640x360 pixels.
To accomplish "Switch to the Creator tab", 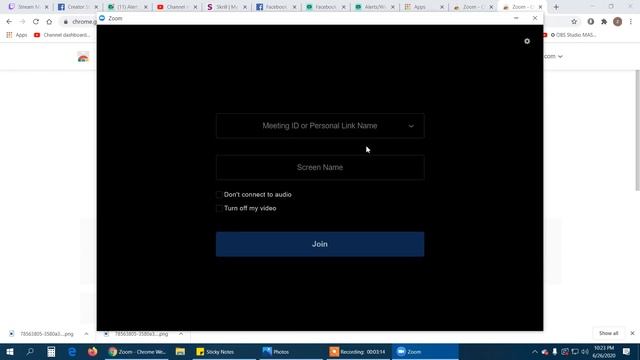I will [x=78, y=7].
